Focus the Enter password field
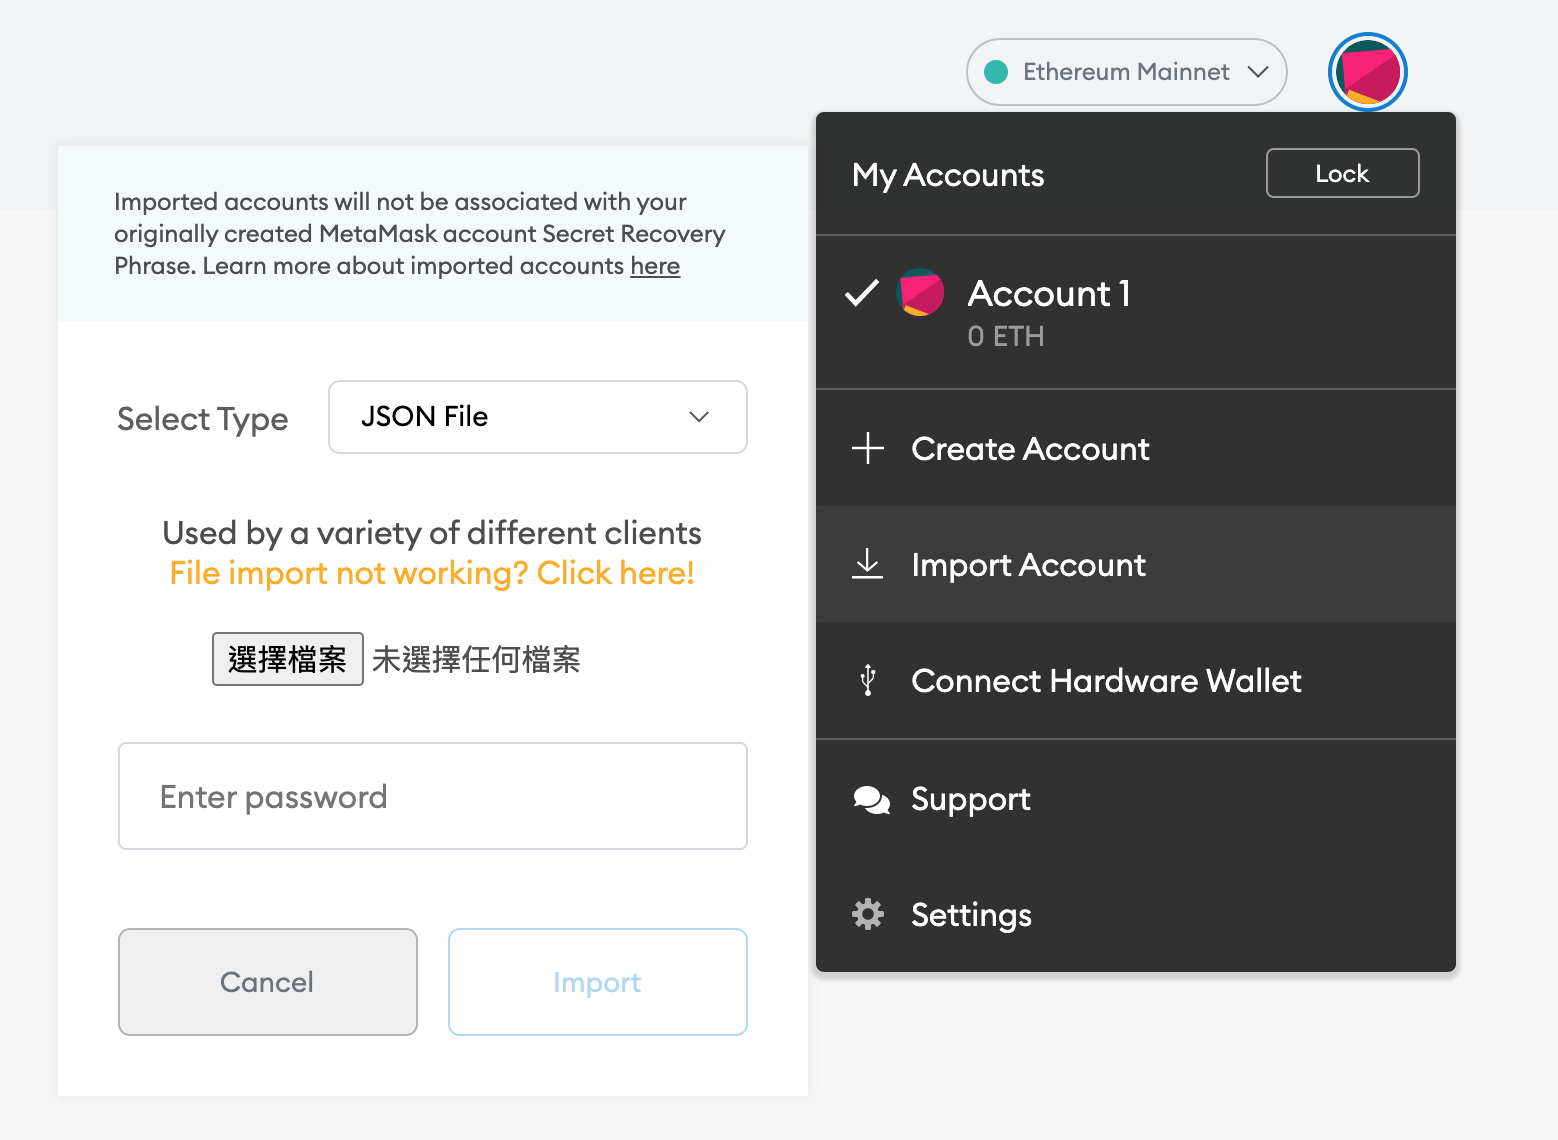Viewport: 1558px width, 1140px height. click(433, 796)
